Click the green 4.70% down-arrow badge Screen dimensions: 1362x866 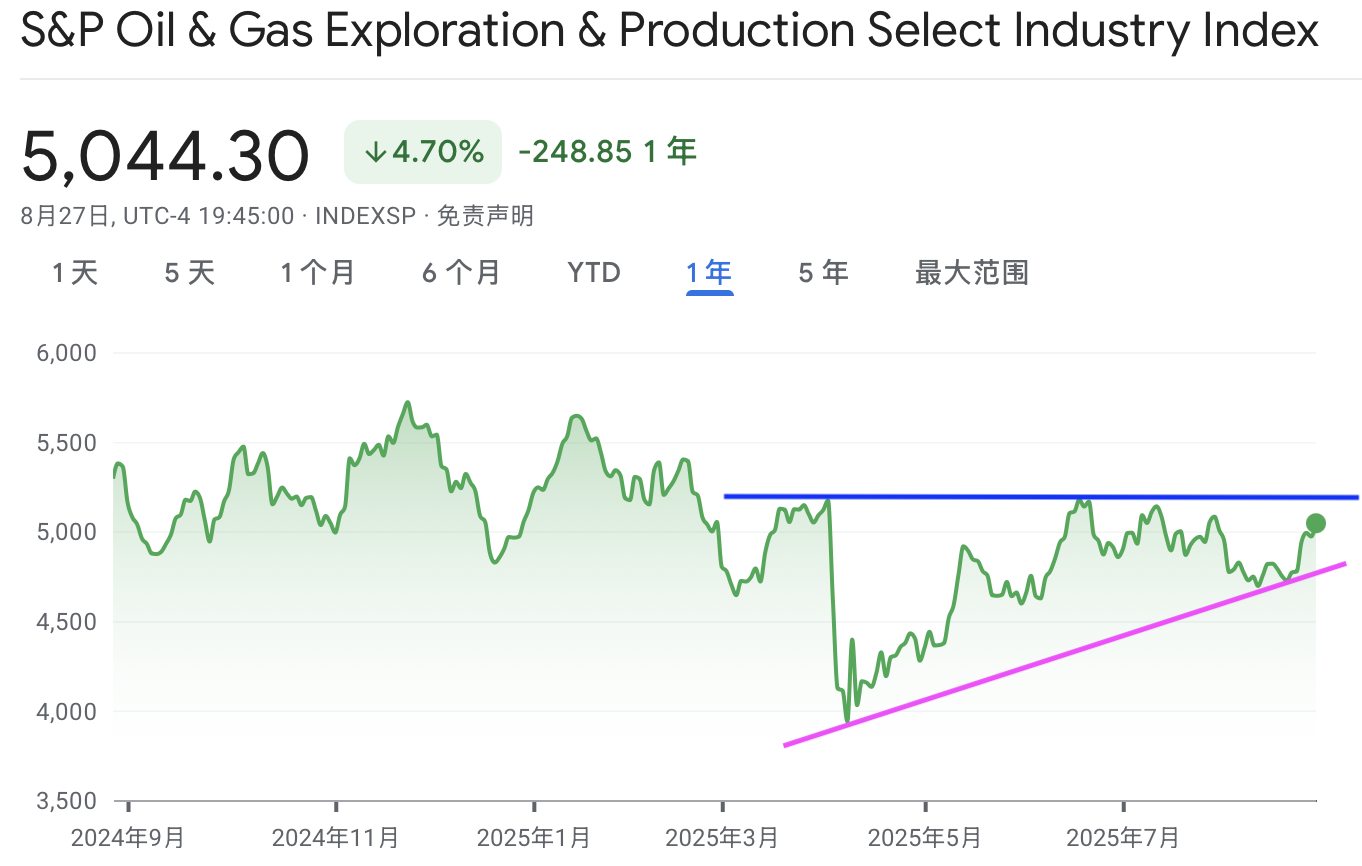423,152
